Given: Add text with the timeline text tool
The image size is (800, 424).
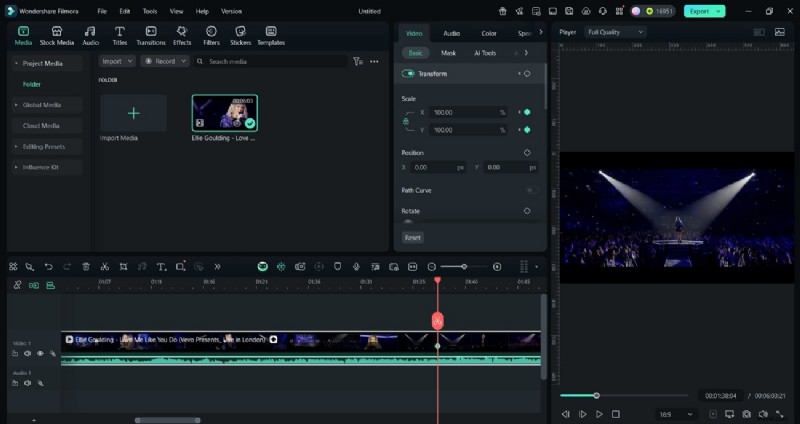Looking at the screenshot, I should pyautogui.click(x=161, y=267).
